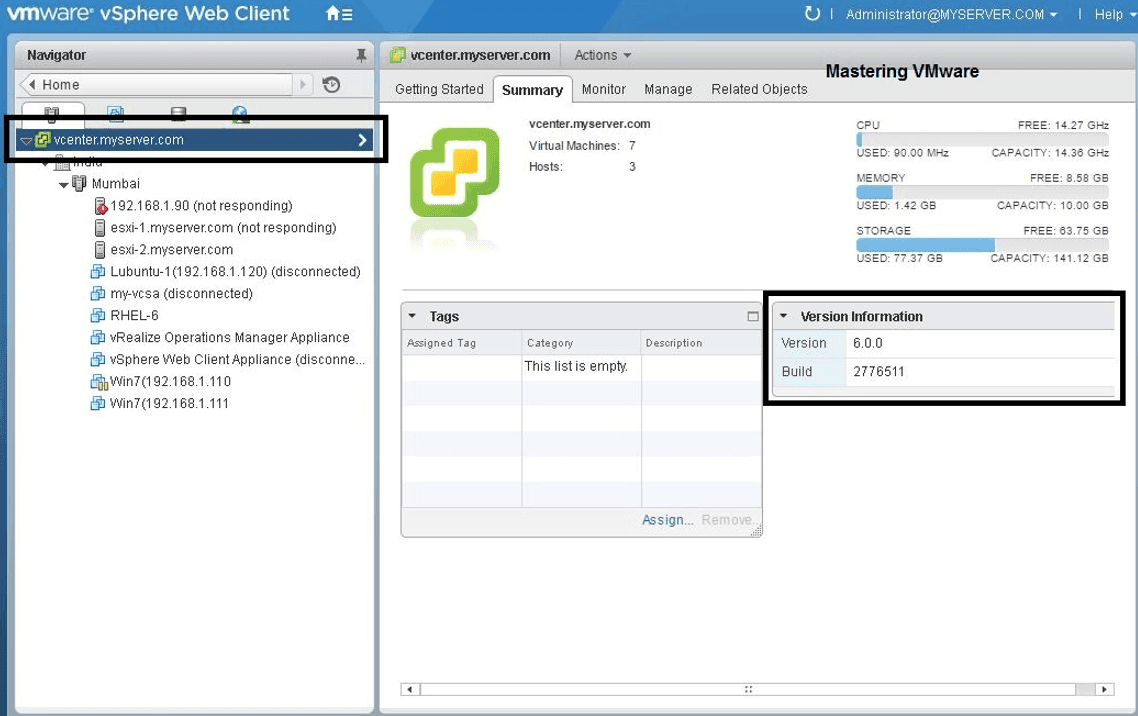Switch to Networking navigator tab
The height and width of the screenshot is (716, 1138).
point(240,113)
